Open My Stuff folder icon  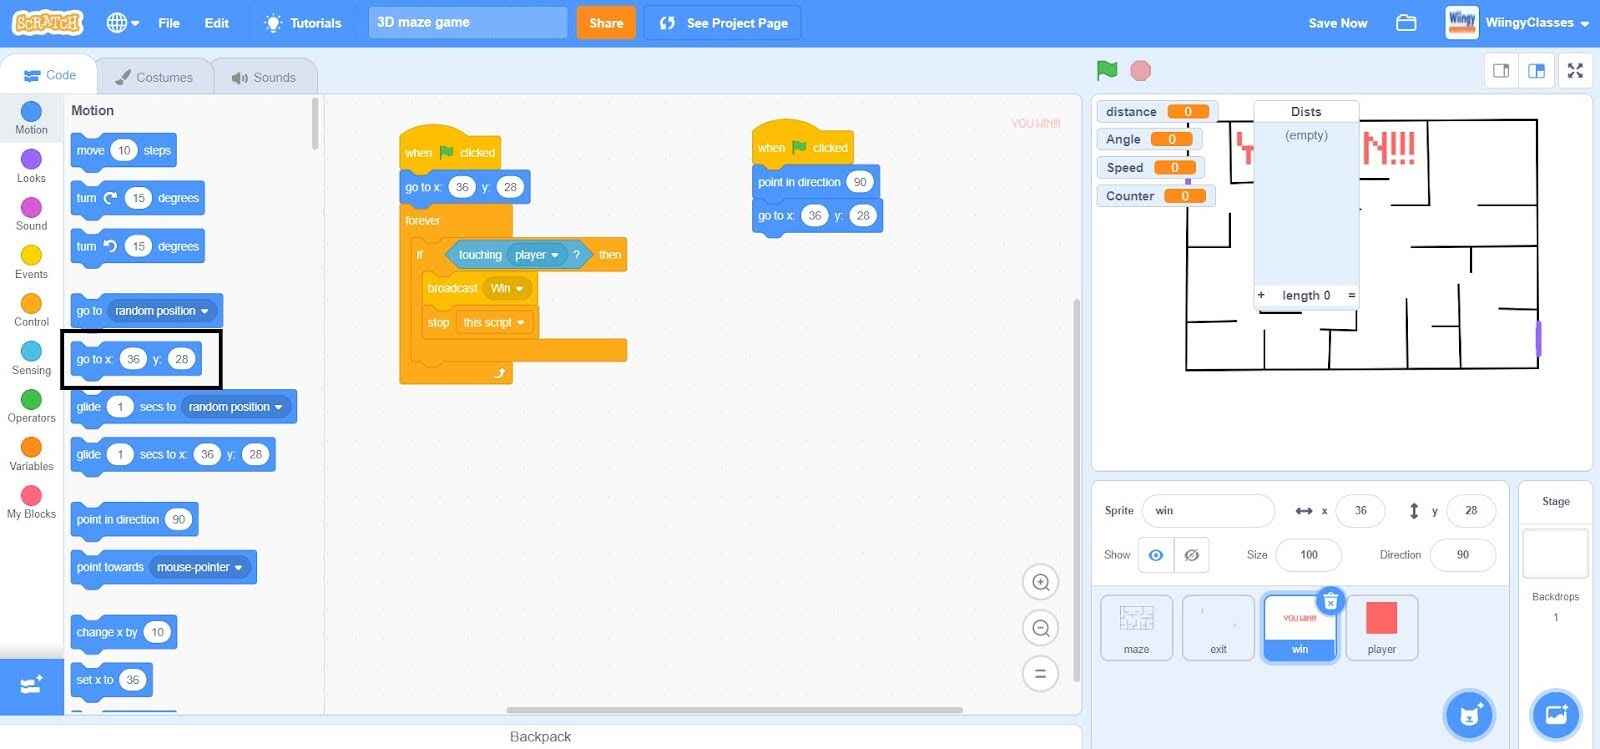[1406, 22]
